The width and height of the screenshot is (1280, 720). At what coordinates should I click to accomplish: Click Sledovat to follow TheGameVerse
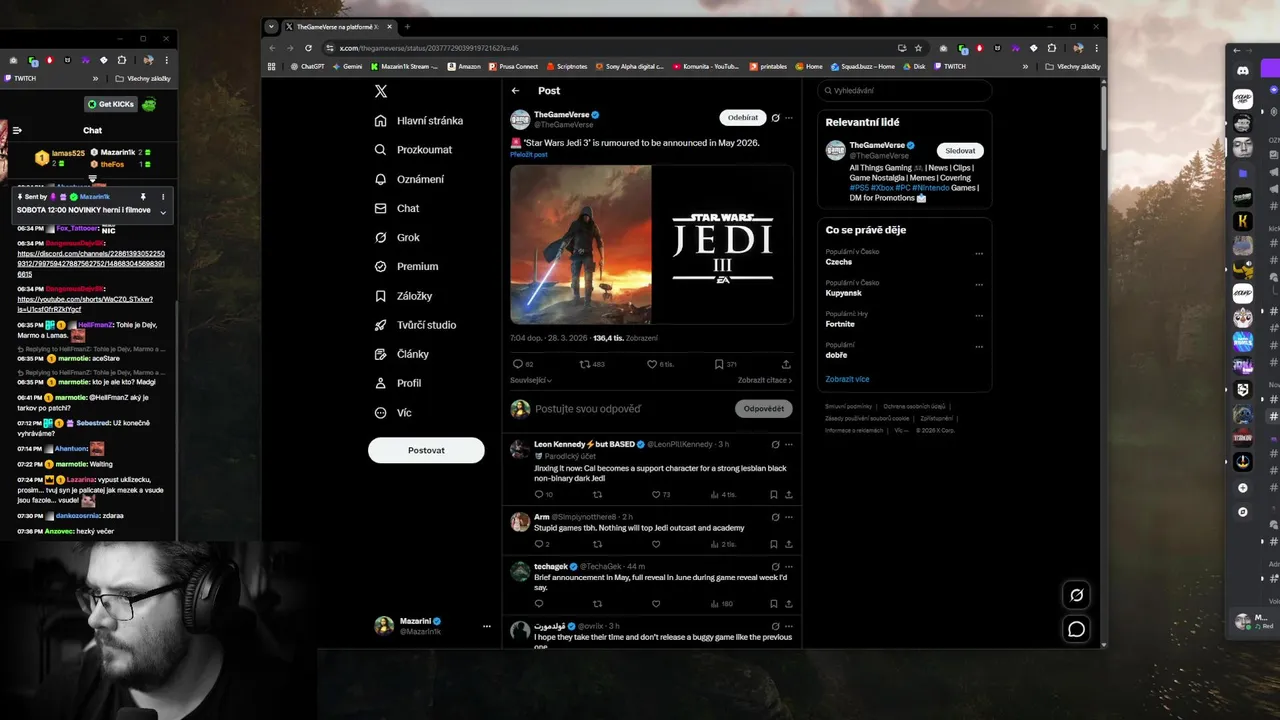[x=960, y=151]
